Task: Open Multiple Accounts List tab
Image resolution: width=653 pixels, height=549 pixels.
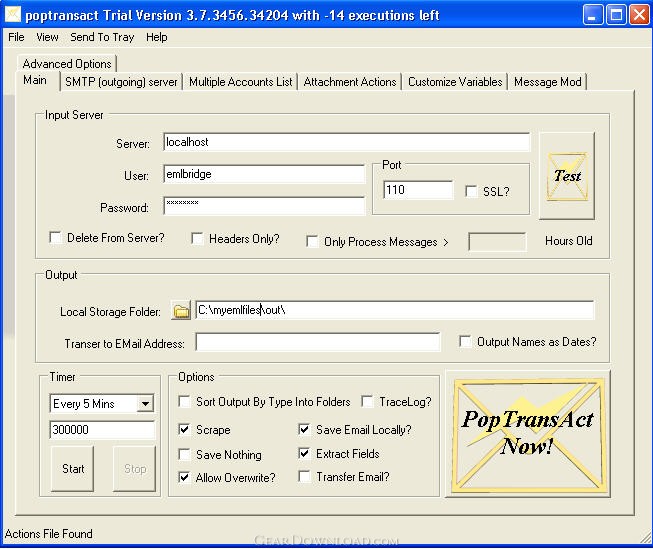Action: pos(241,82)
